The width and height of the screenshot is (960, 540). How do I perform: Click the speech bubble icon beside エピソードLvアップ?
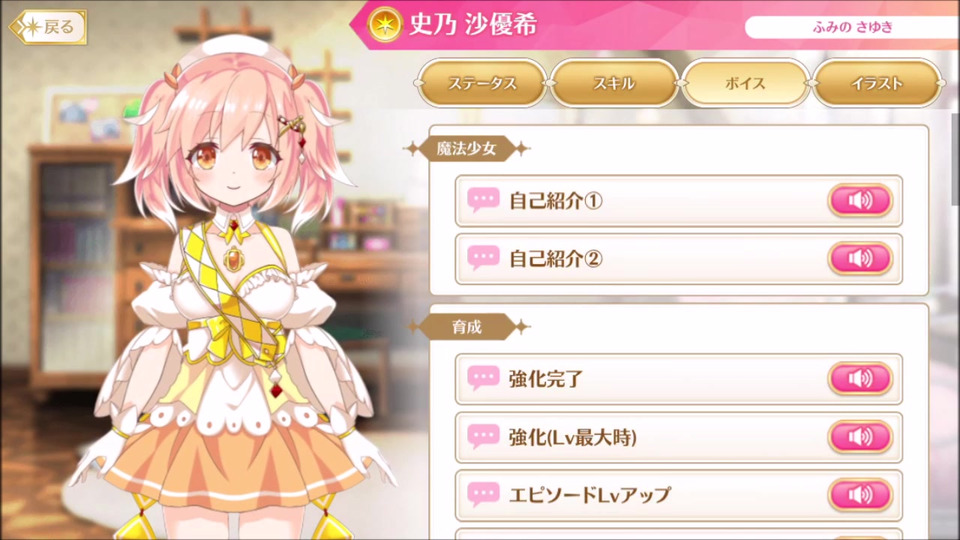(x=483, y=495)
